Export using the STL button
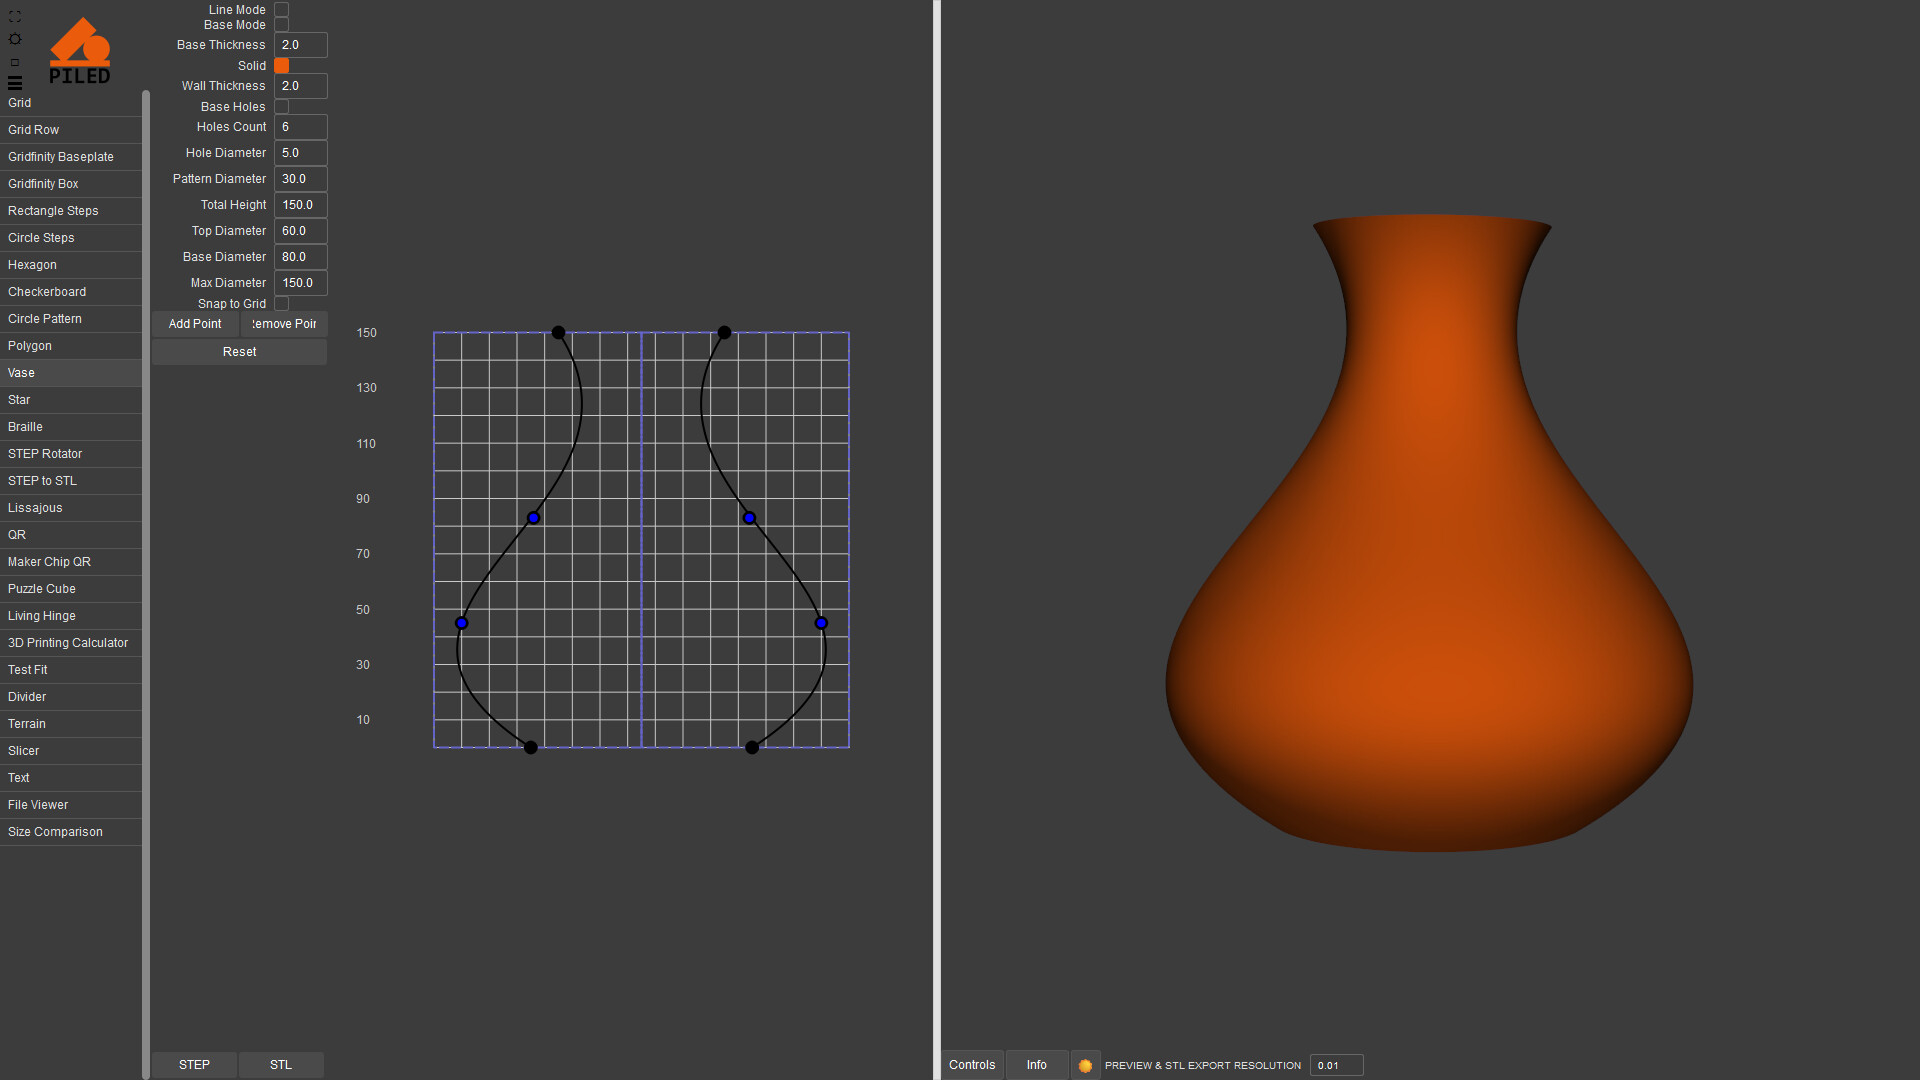Image resolution: width=1920 pixels, height=1080 pixels. [281, 1065]
